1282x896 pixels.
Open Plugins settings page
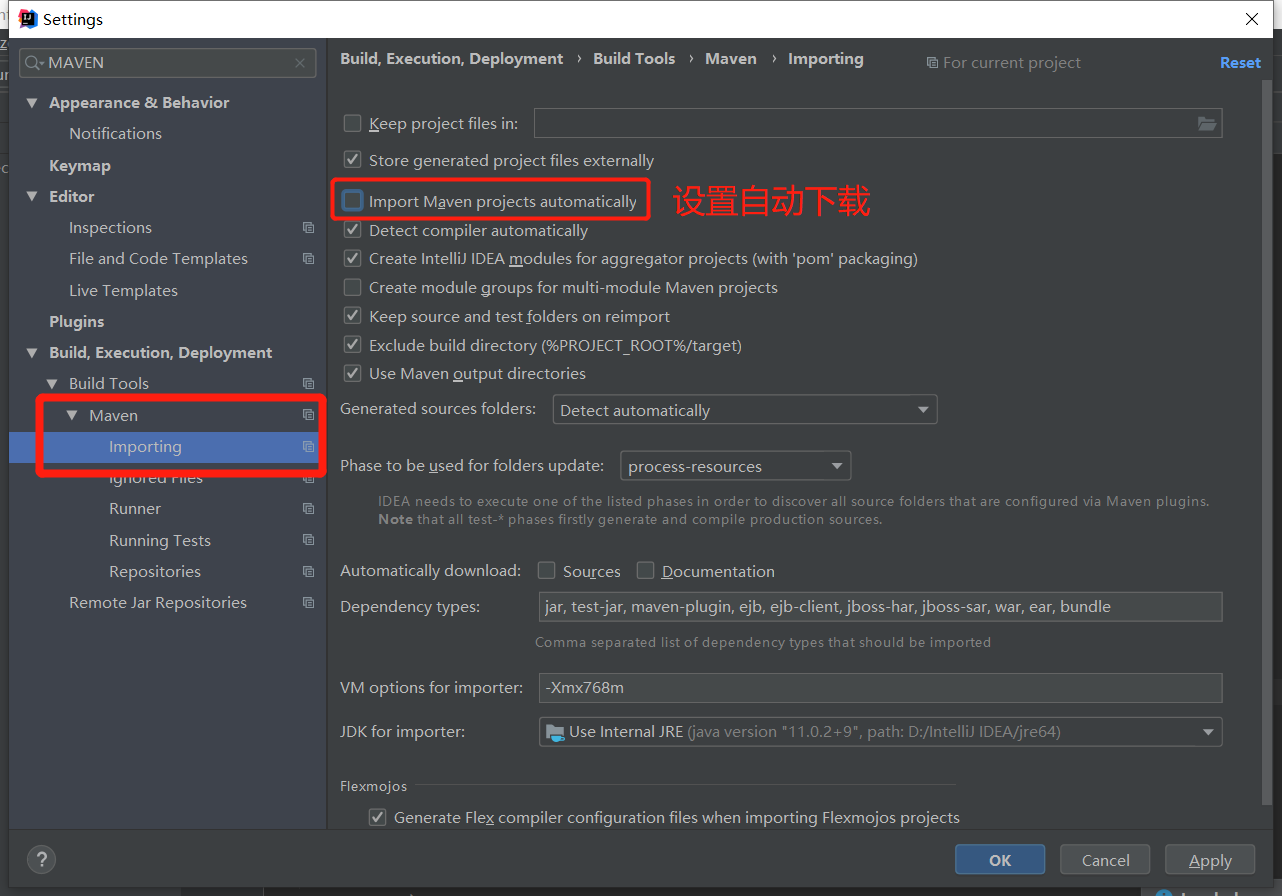tap(77, 322)
